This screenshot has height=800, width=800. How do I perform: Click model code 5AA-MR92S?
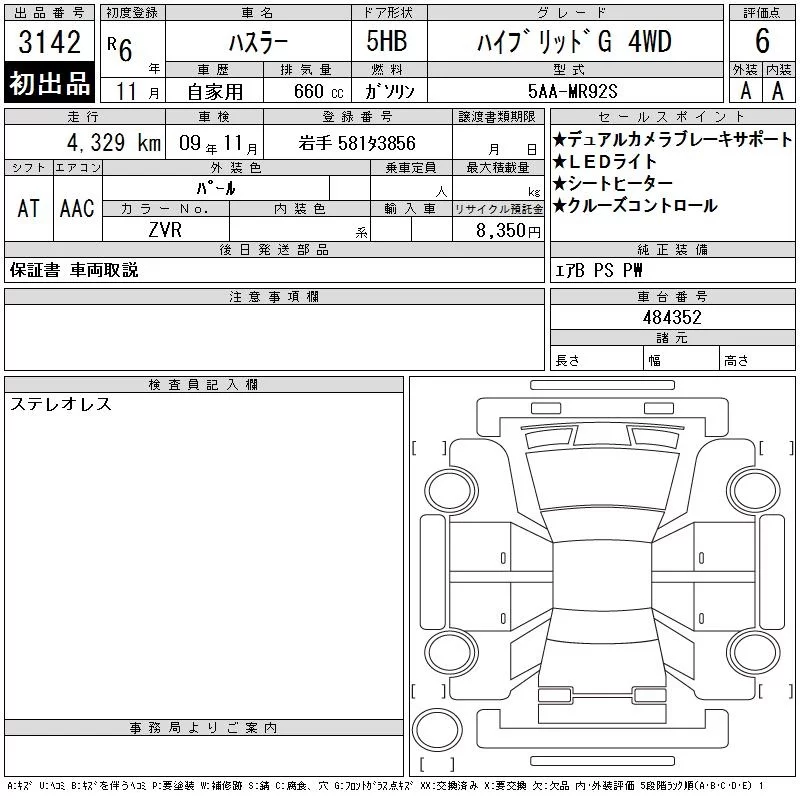(572, 91)
